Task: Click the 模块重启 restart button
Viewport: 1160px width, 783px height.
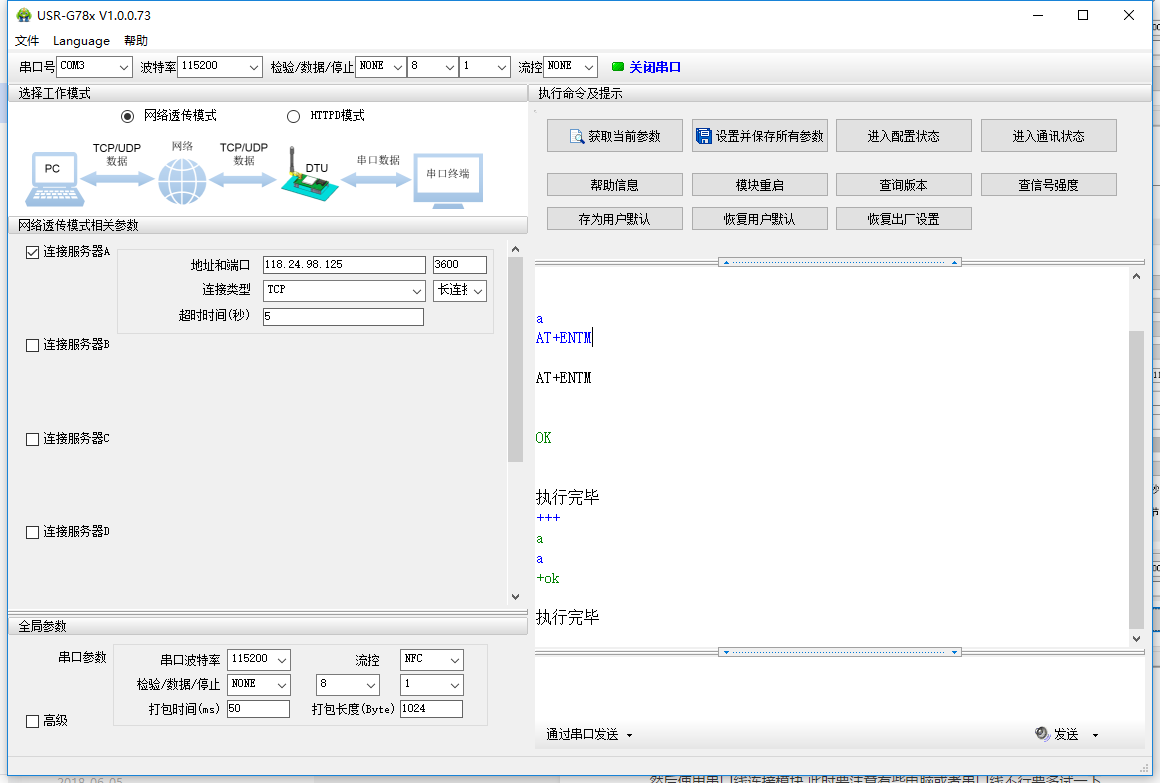Action: coord(758,184)
